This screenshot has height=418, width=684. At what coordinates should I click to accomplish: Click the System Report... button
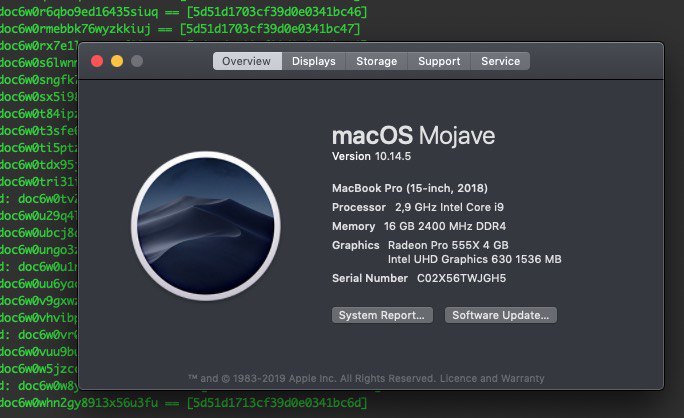point(382,315)
